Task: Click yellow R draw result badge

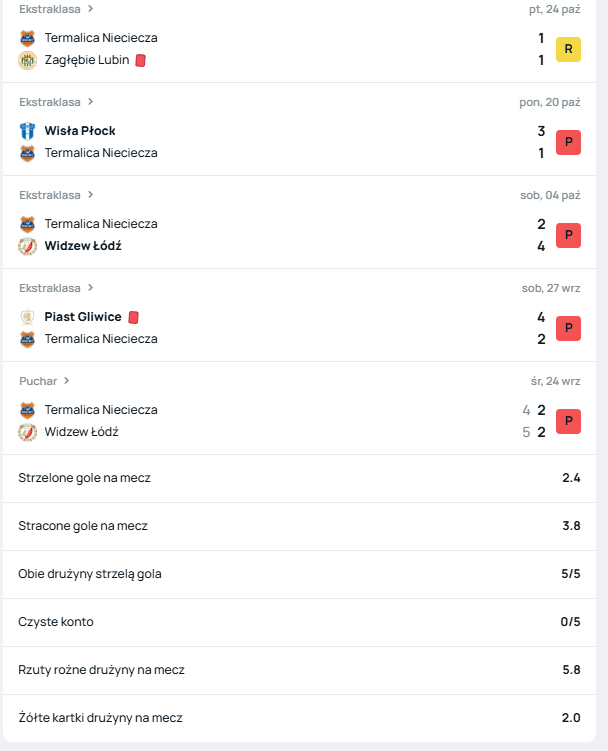Action: pyautogui.click(x=568, y=49)
